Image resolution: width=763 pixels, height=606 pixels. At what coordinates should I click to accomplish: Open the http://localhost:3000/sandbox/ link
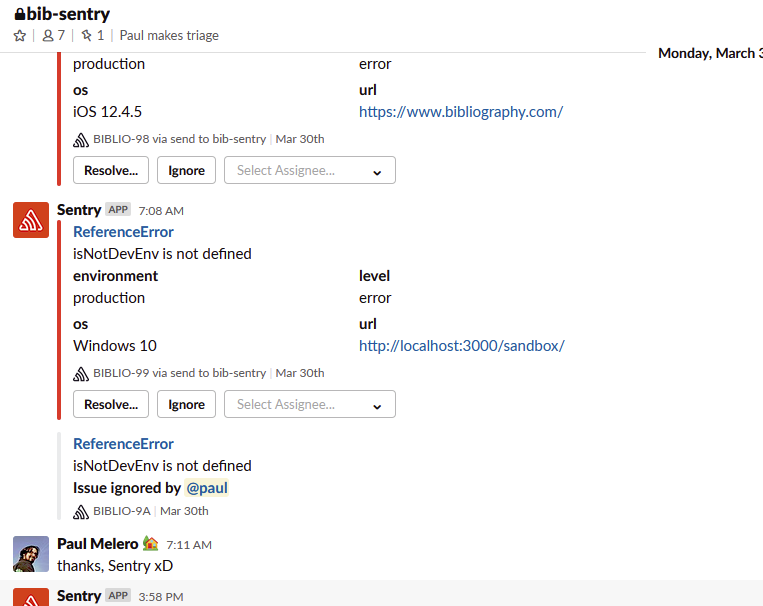tap(462, 346)
